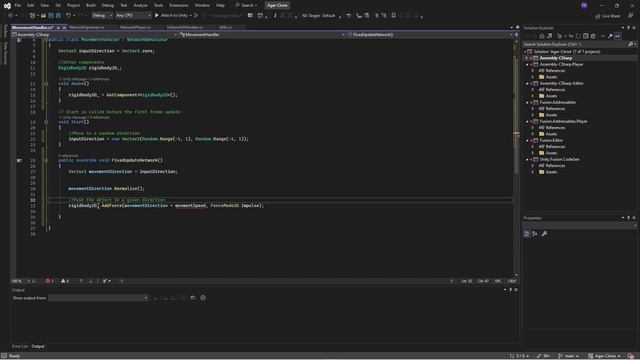Click the notifications icon in status bar
Screen dimensions: 640x360
click(631, 356)
